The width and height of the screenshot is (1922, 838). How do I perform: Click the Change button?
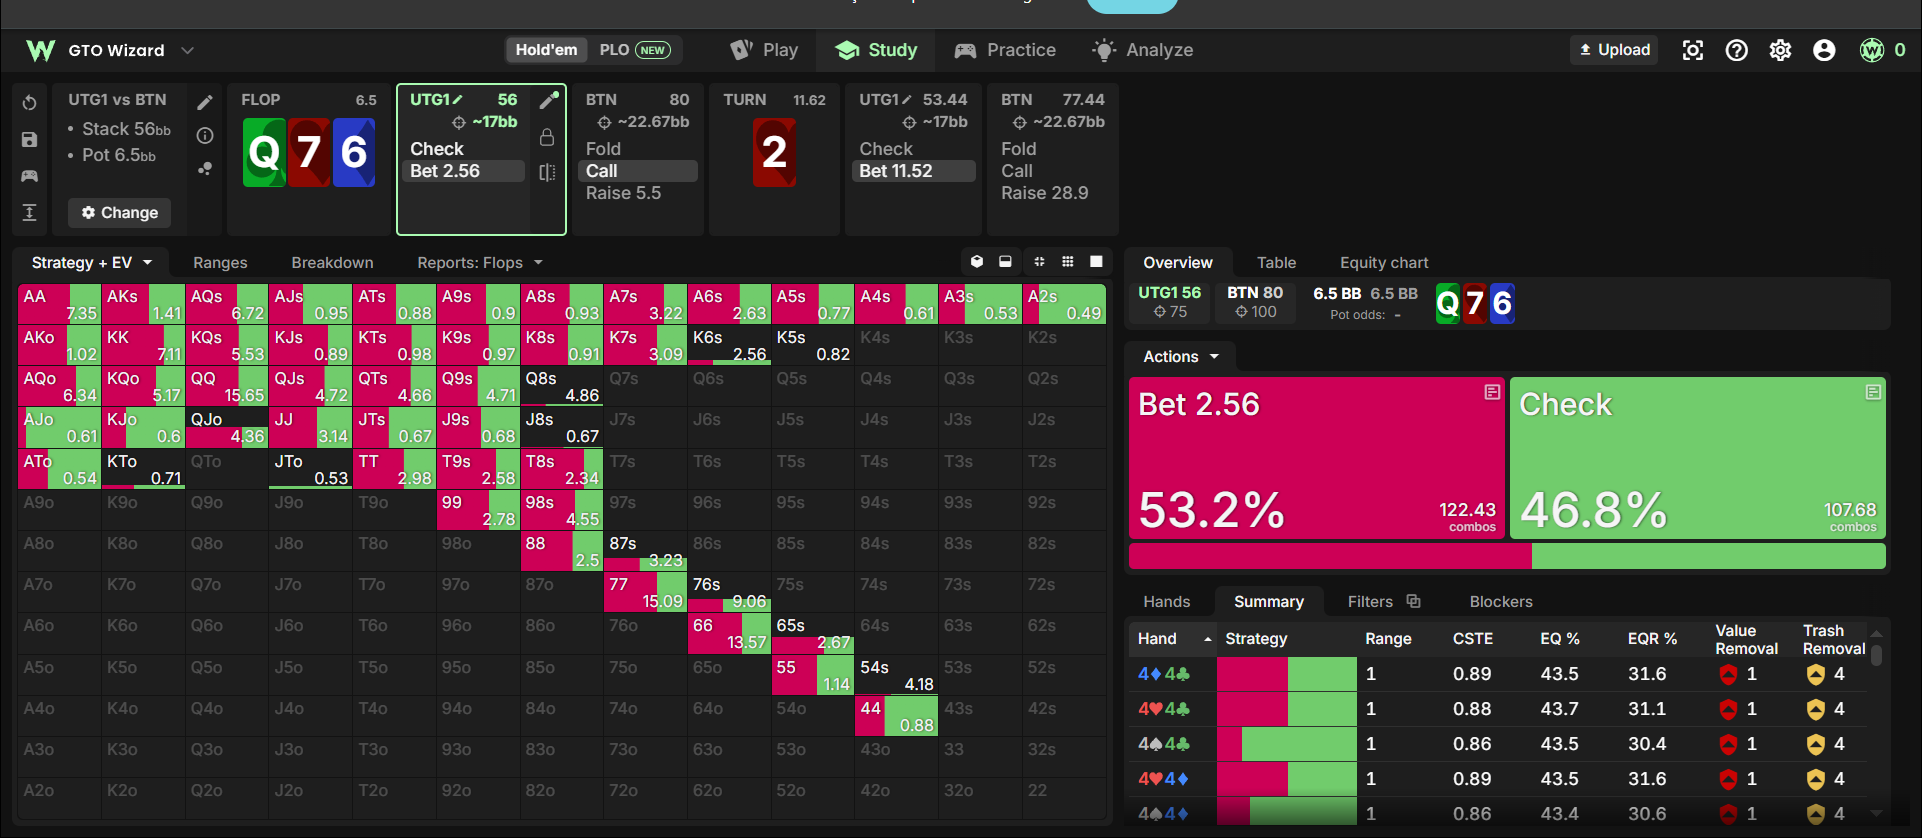pos(120,212)
